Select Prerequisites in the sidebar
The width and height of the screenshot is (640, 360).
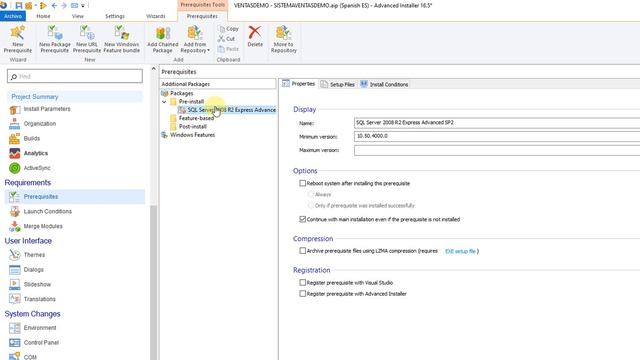click(x=75, y=196)
